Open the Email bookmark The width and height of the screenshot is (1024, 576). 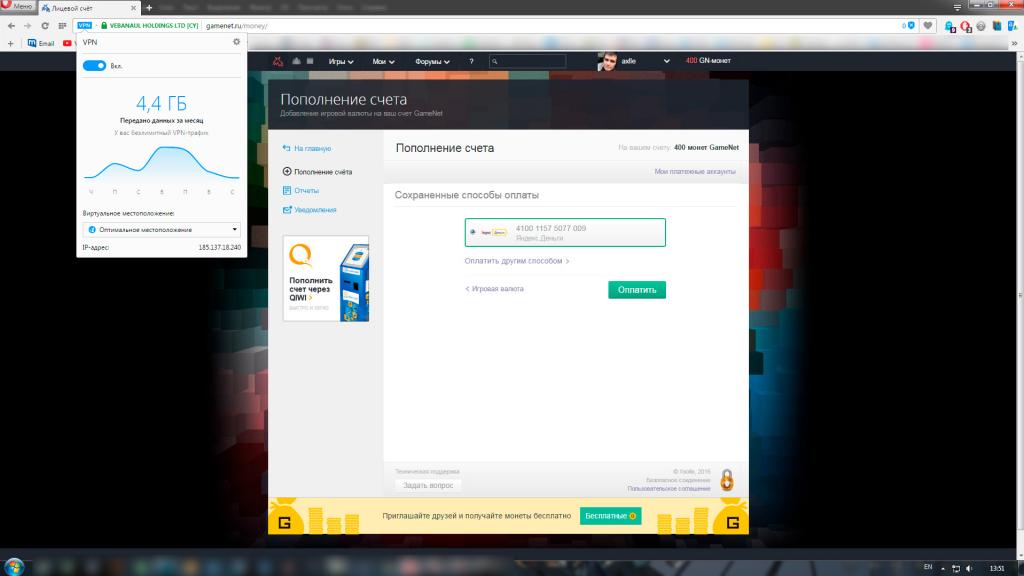[40, 43]
